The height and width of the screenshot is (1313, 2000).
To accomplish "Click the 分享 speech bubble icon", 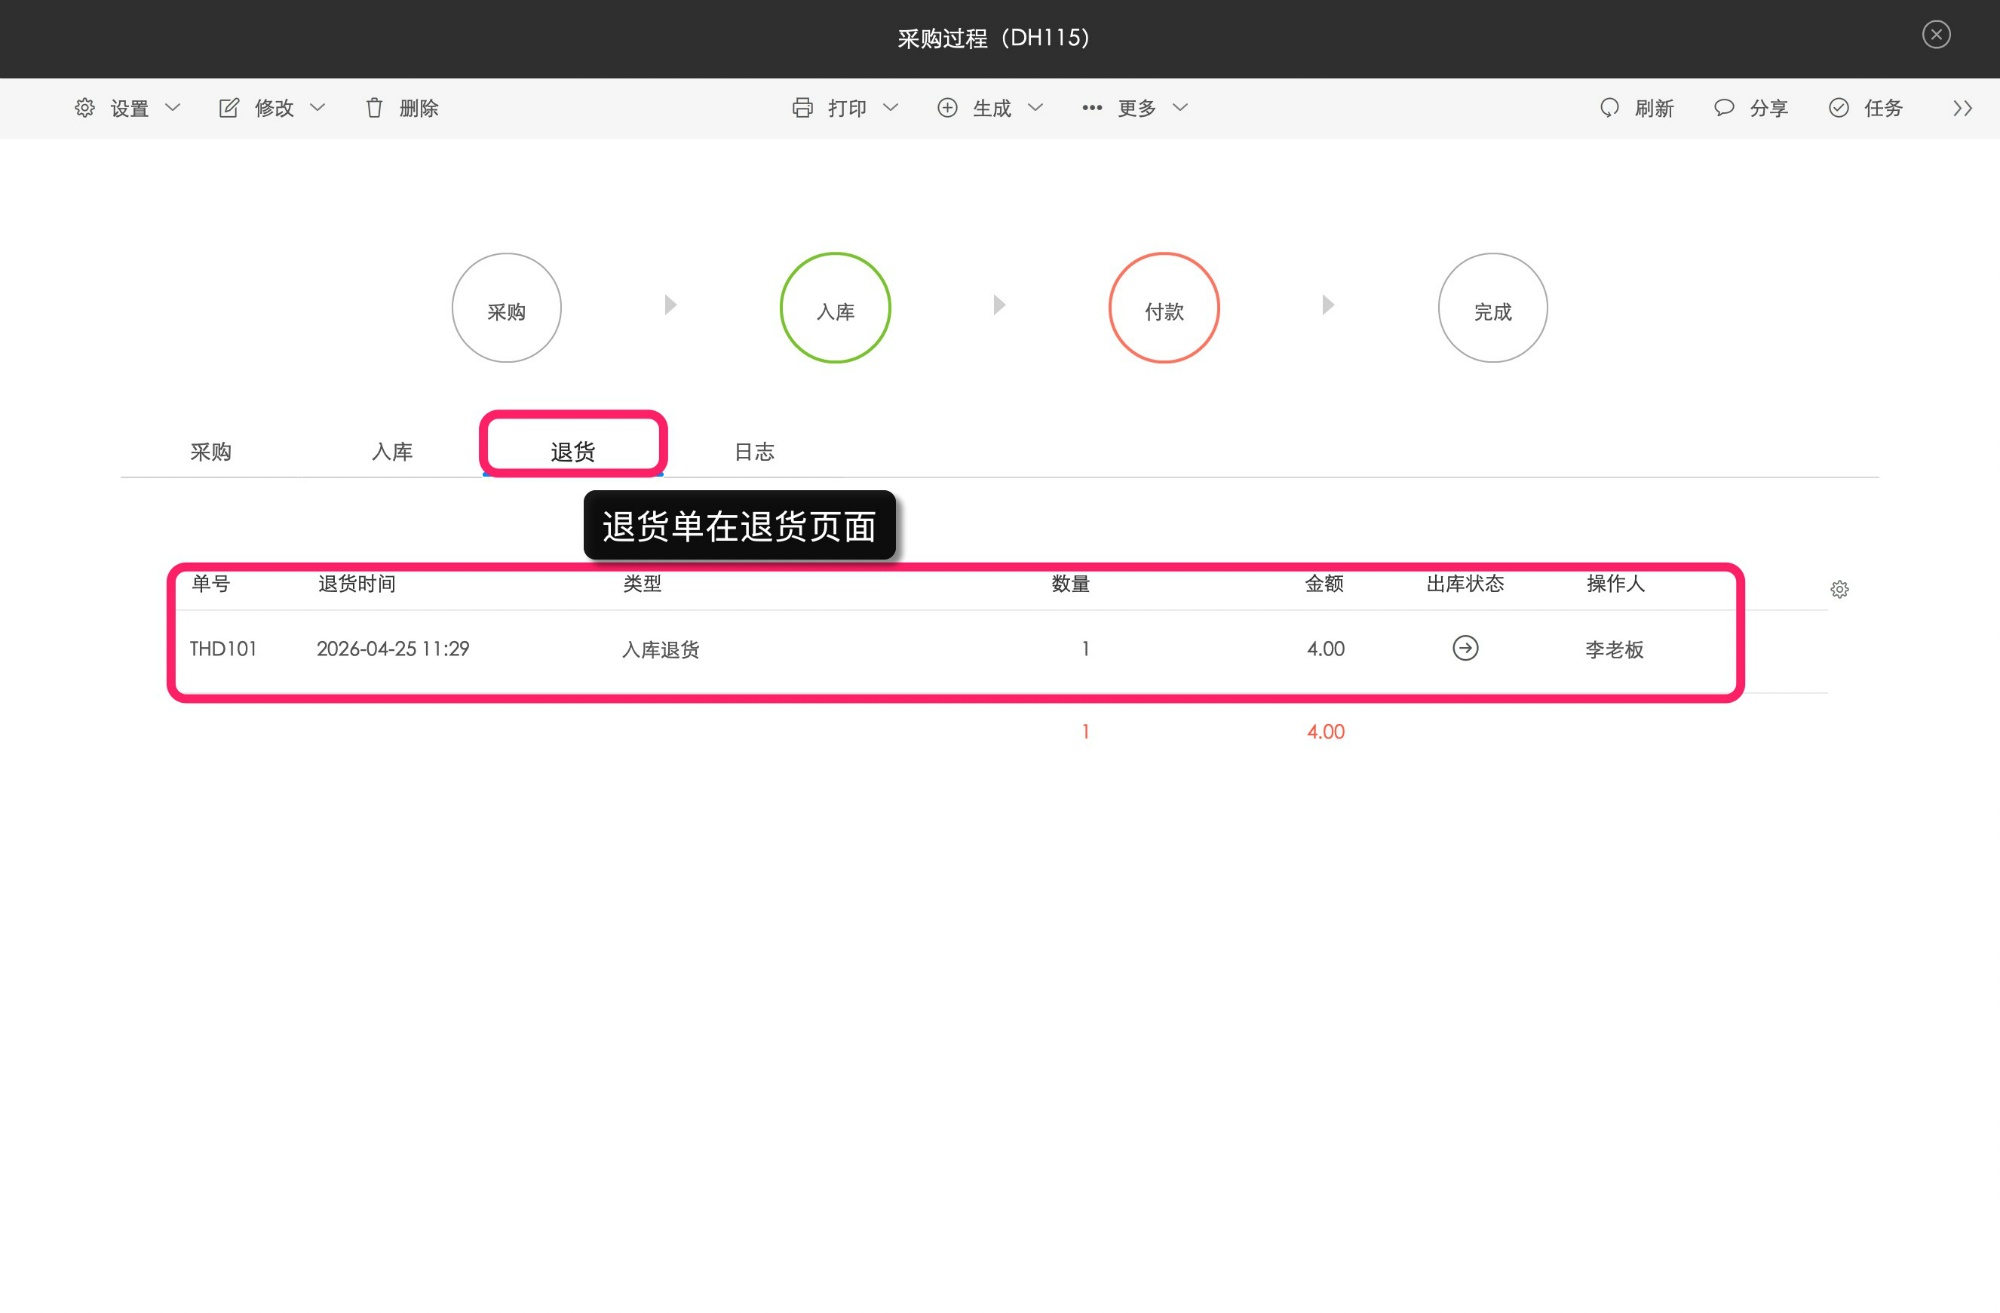I will point(1724,108).
